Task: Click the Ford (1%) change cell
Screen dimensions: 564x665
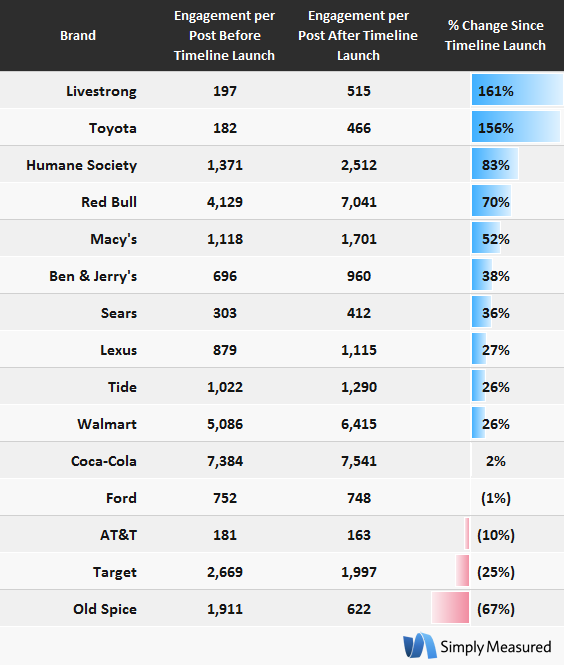Action: pos(496,498)
